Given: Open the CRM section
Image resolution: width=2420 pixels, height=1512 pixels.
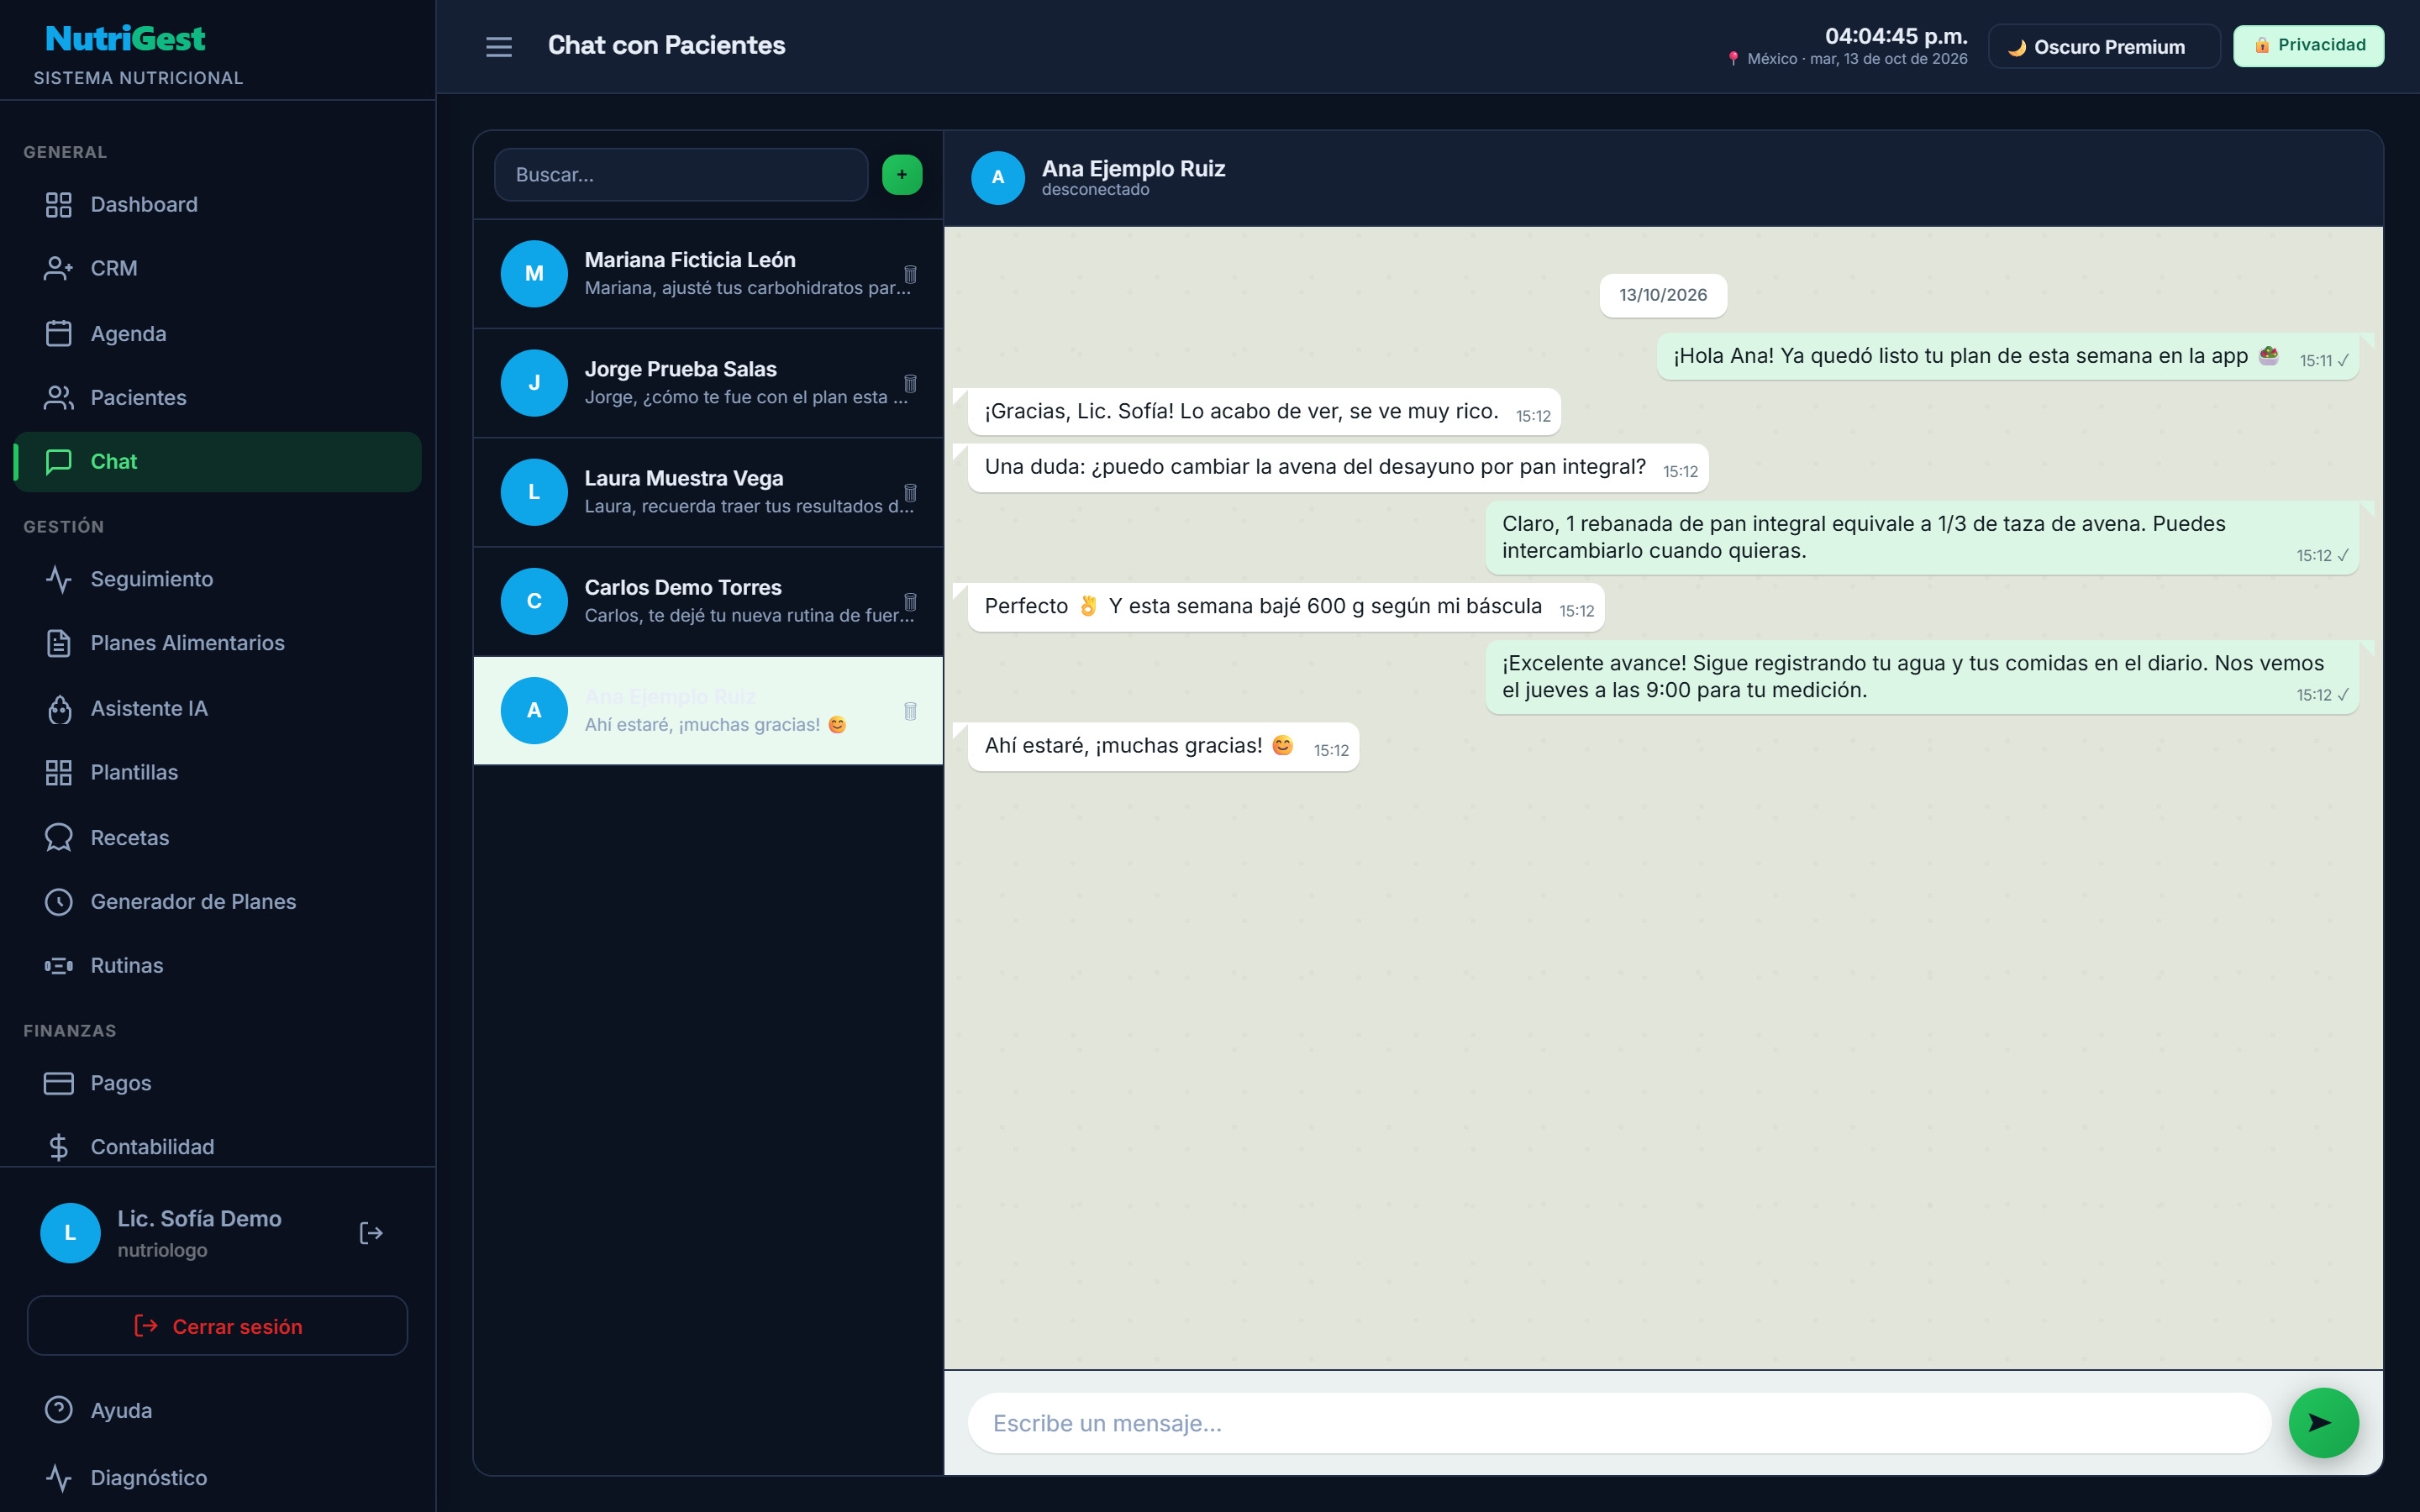Looking at the screenshot, I should (x=217, y=269).
